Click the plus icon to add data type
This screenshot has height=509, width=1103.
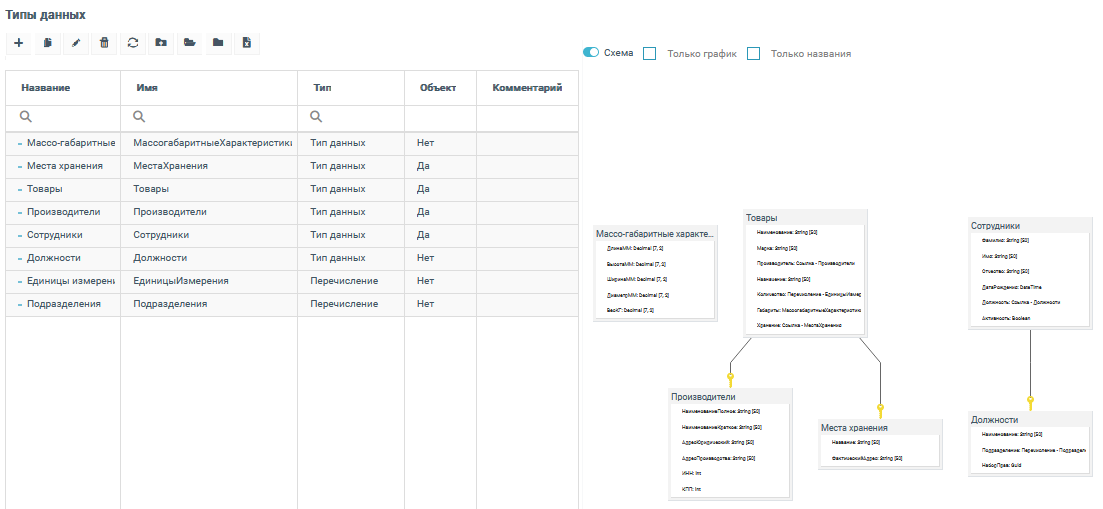point(18,43)
